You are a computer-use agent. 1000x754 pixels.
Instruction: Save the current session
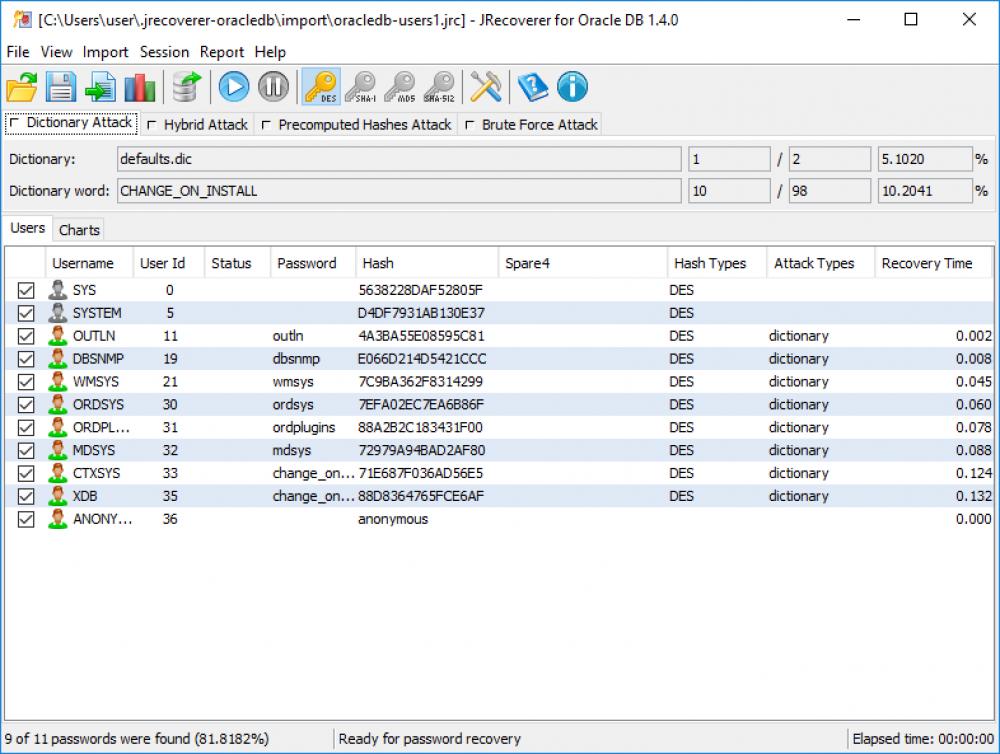[x=60, y=87]
